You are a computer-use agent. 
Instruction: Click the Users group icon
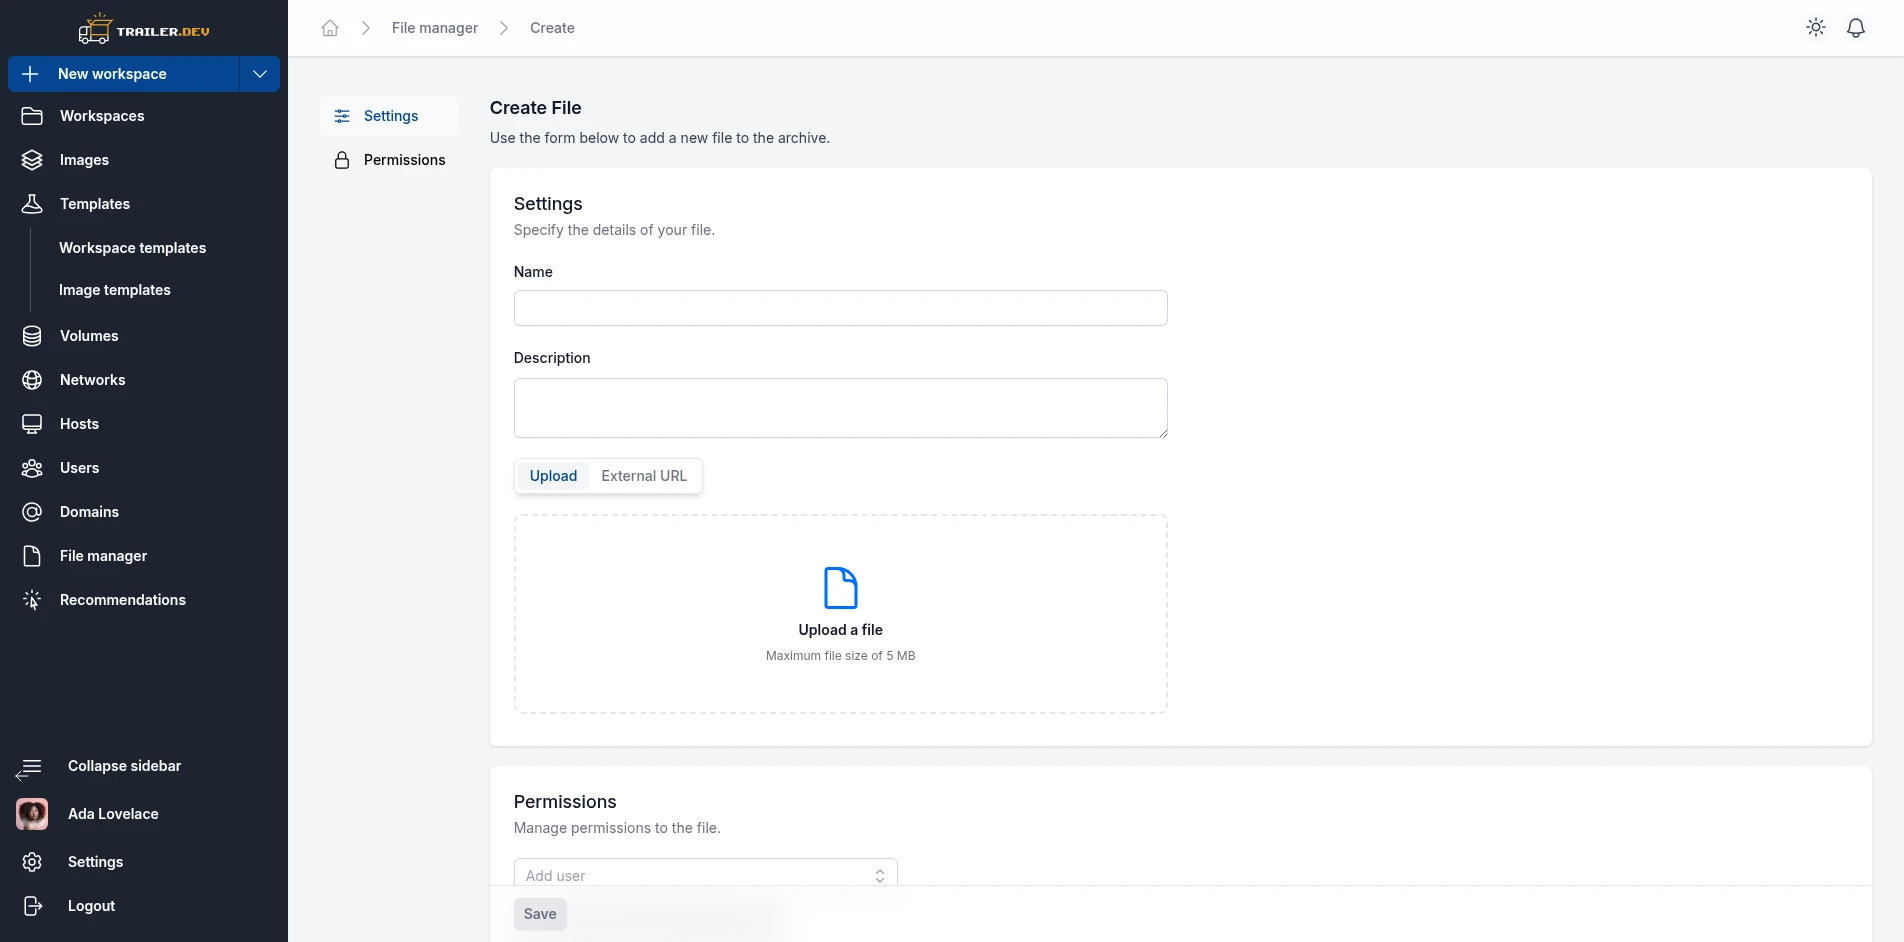32,468
